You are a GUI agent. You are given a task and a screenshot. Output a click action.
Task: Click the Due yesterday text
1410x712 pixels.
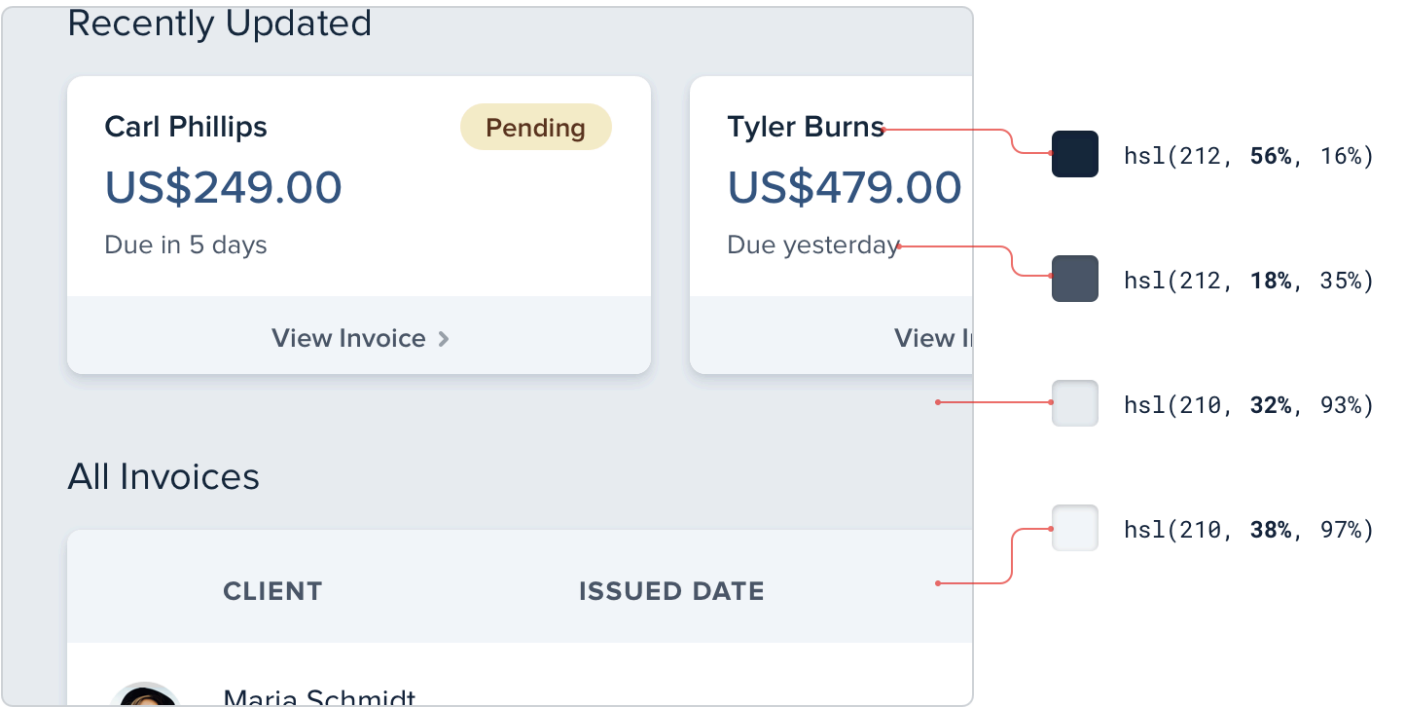pyautogui.click(x=812, y=245)
